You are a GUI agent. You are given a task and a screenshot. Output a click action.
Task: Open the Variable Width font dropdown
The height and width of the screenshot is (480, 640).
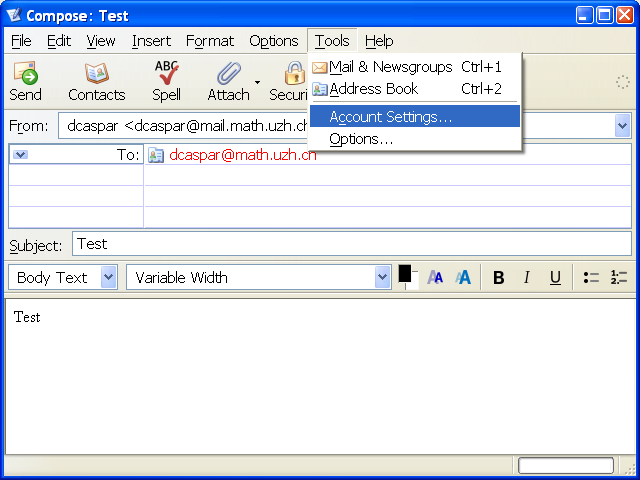point(258,278)
